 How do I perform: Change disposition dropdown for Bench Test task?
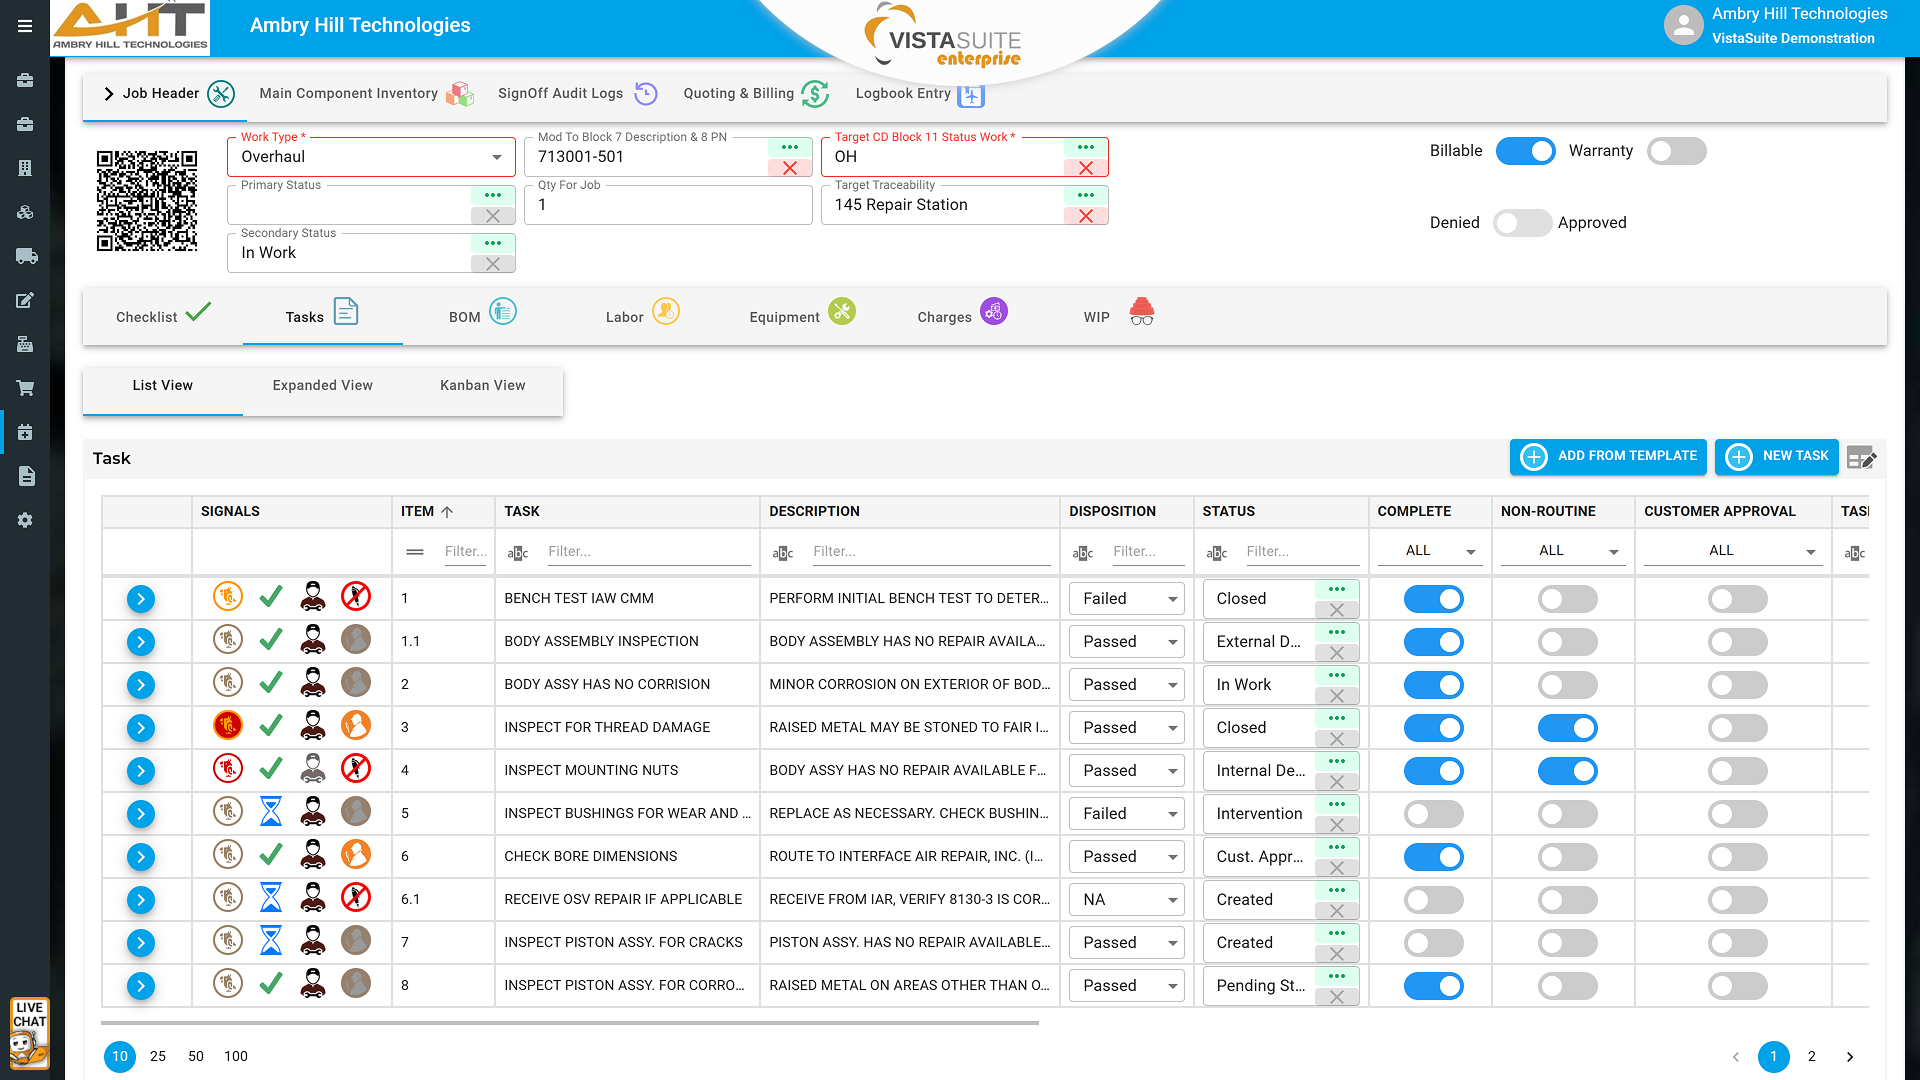point(1126,599)
